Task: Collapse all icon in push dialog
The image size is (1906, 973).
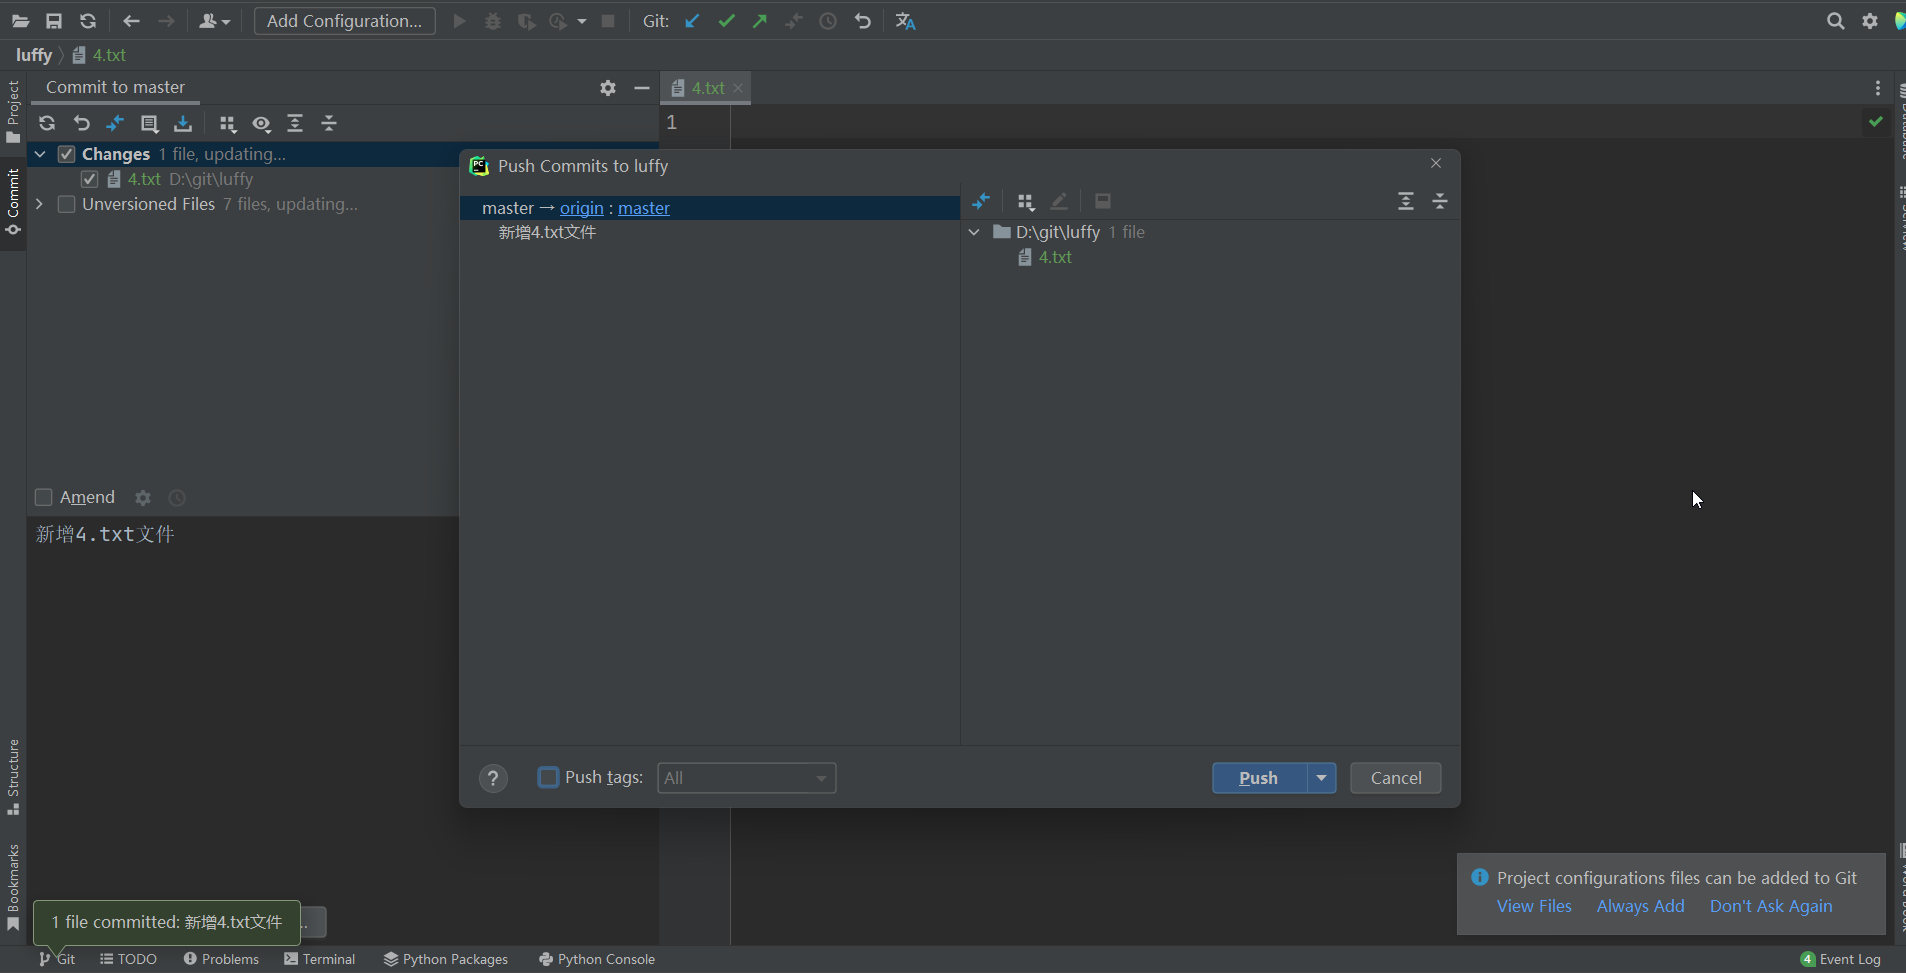Action: (x=1440, y=201)
